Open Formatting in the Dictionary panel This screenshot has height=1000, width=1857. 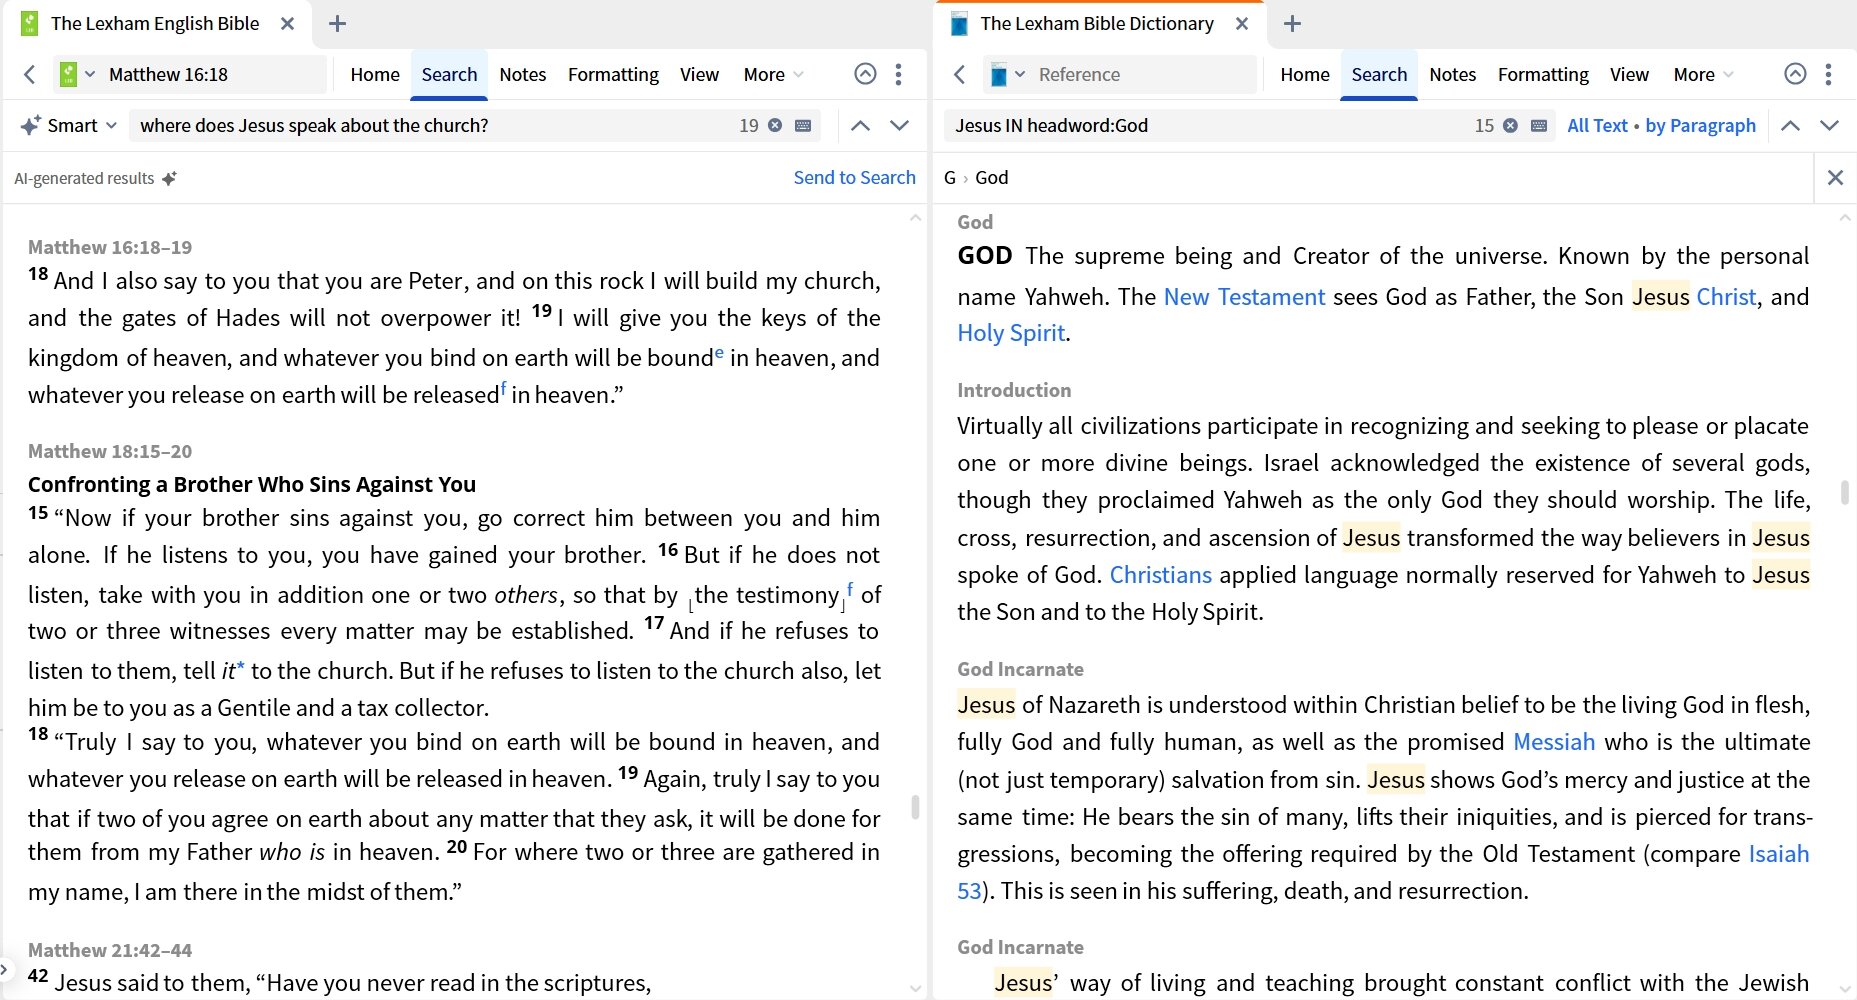[x=1543, y=74]
